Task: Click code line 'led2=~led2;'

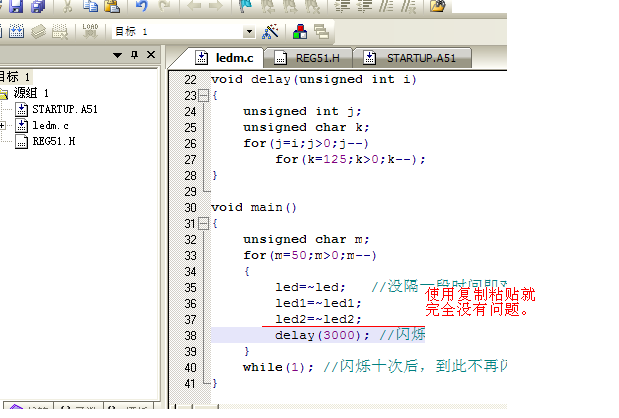Action: pos(318,319)
